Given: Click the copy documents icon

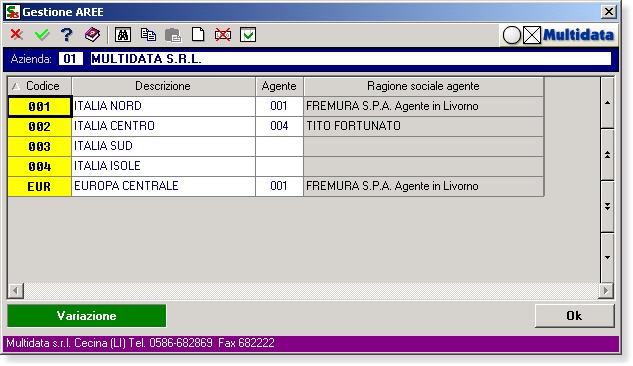Looking at the screenshot, I should (148, 35).
